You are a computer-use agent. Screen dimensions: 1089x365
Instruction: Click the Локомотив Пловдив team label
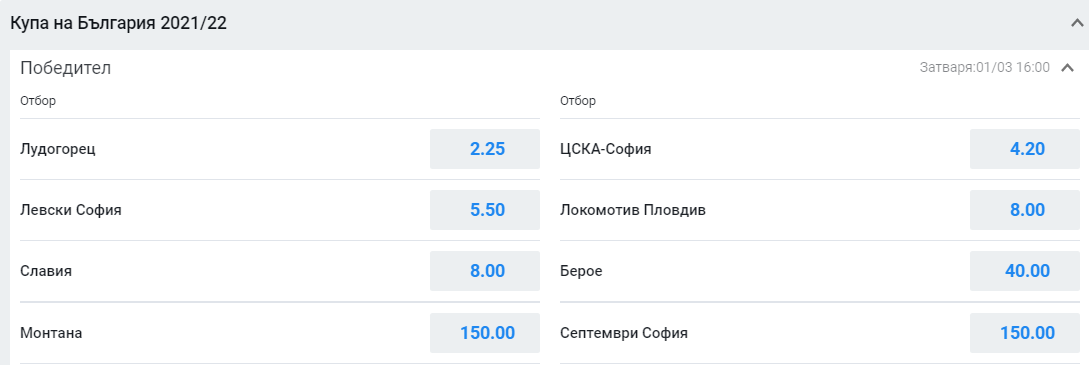point(633,210)
